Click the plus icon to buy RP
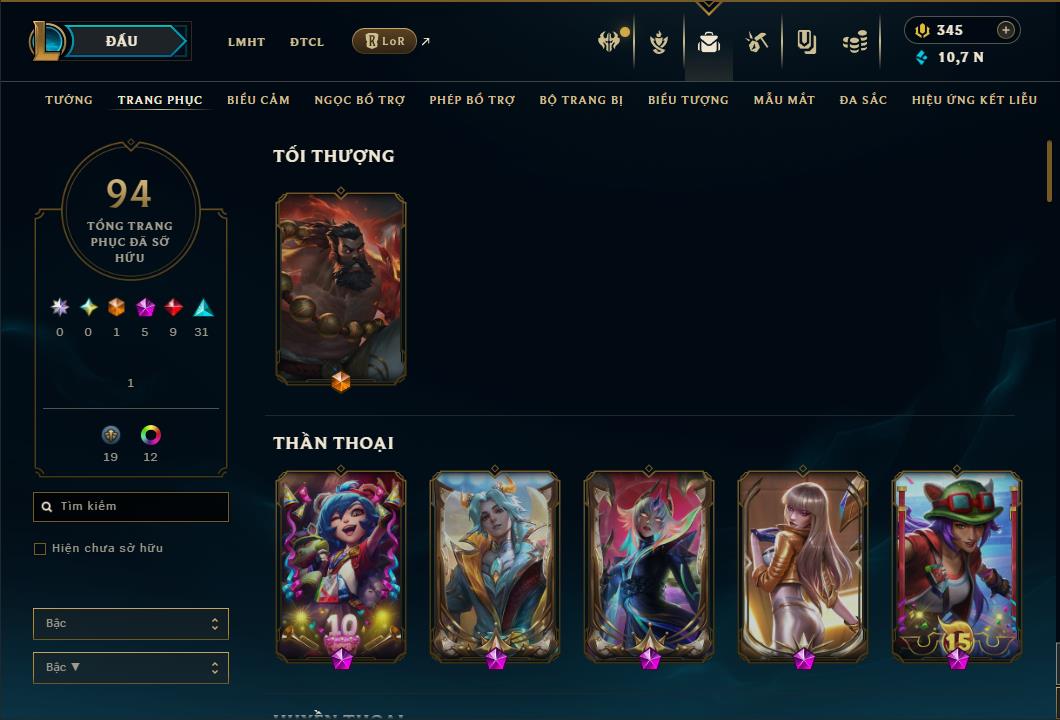The height and width of the screenshot is (720, 1060). point(1006,30)
